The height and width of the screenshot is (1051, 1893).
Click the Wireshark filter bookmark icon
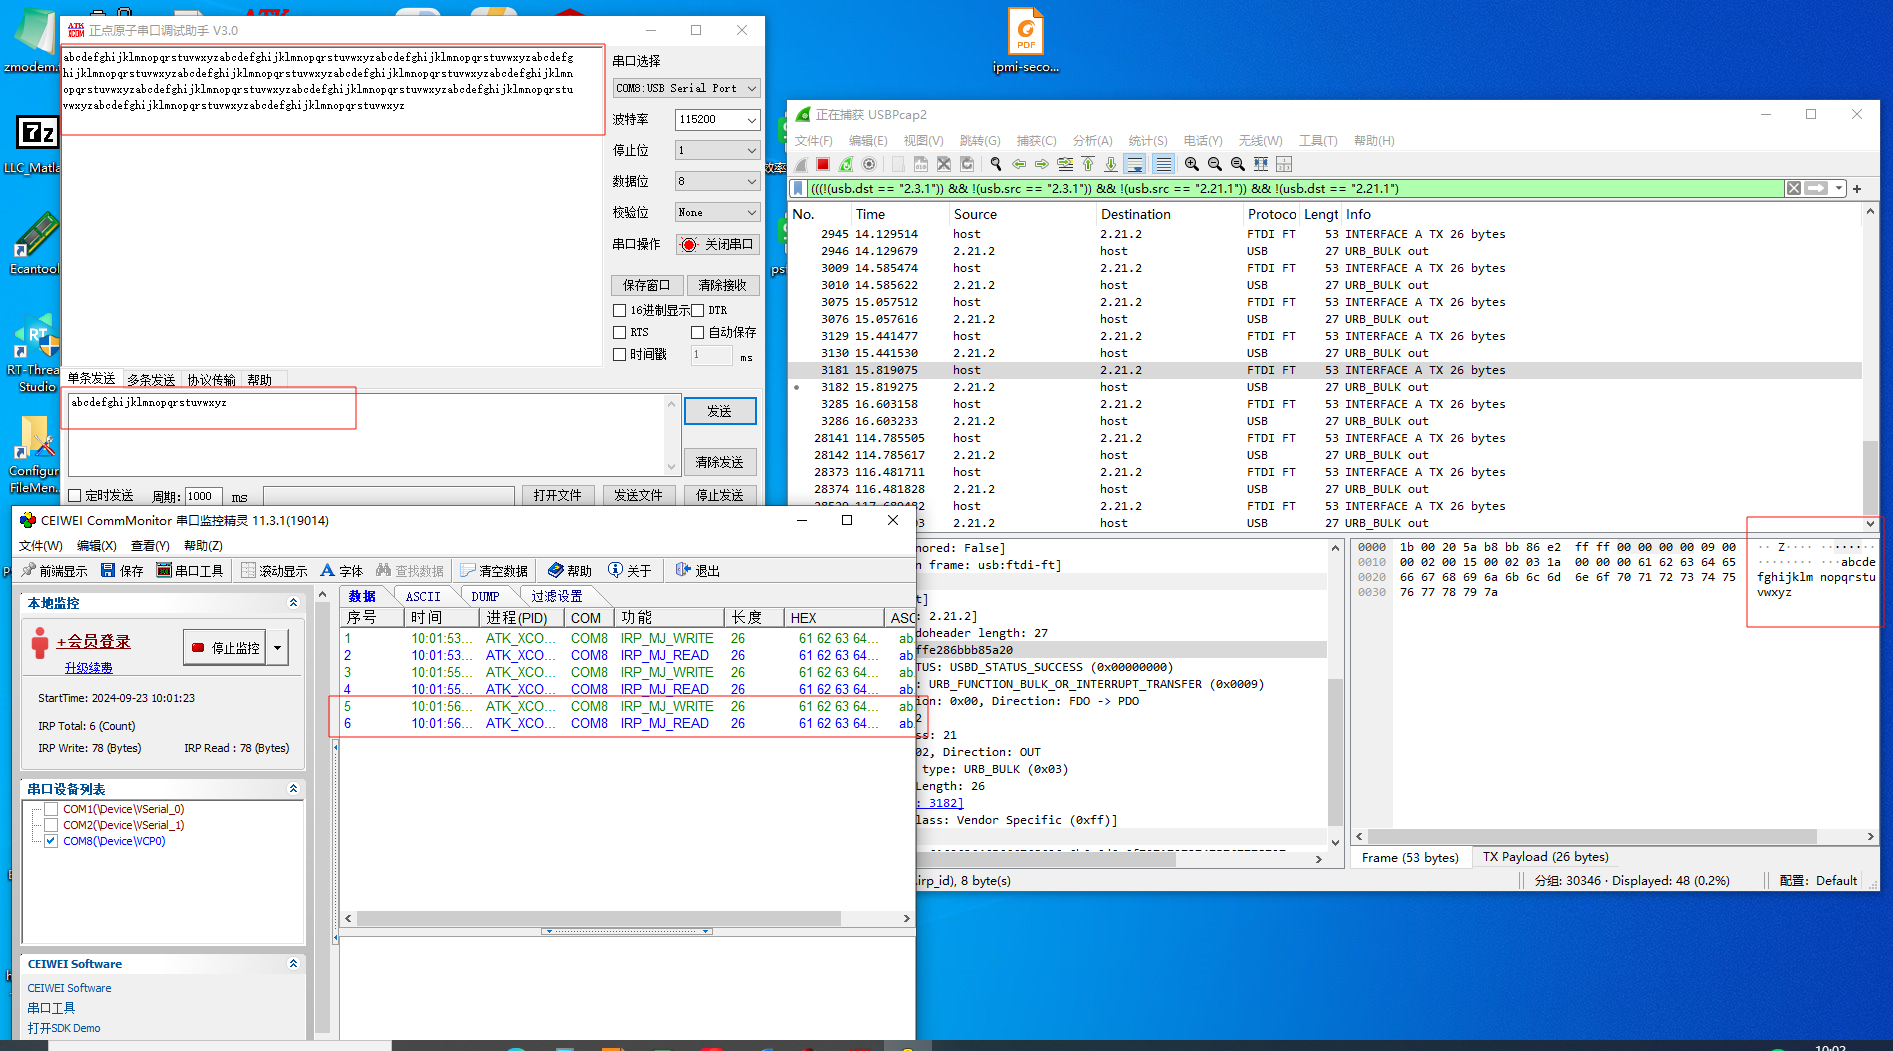point(798,188)
